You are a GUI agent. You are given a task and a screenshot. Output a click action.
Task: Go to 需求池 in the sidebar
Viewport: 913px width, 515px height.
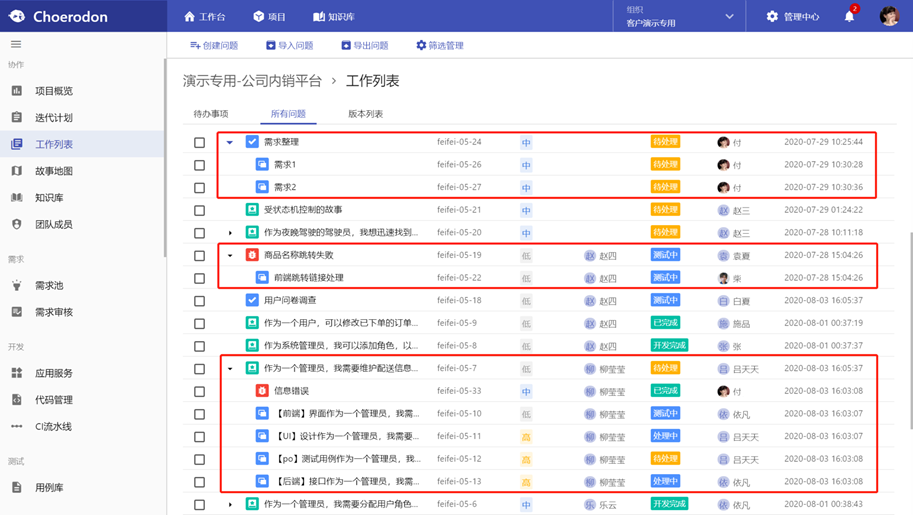pyautogui.click(x=48, y=286)
